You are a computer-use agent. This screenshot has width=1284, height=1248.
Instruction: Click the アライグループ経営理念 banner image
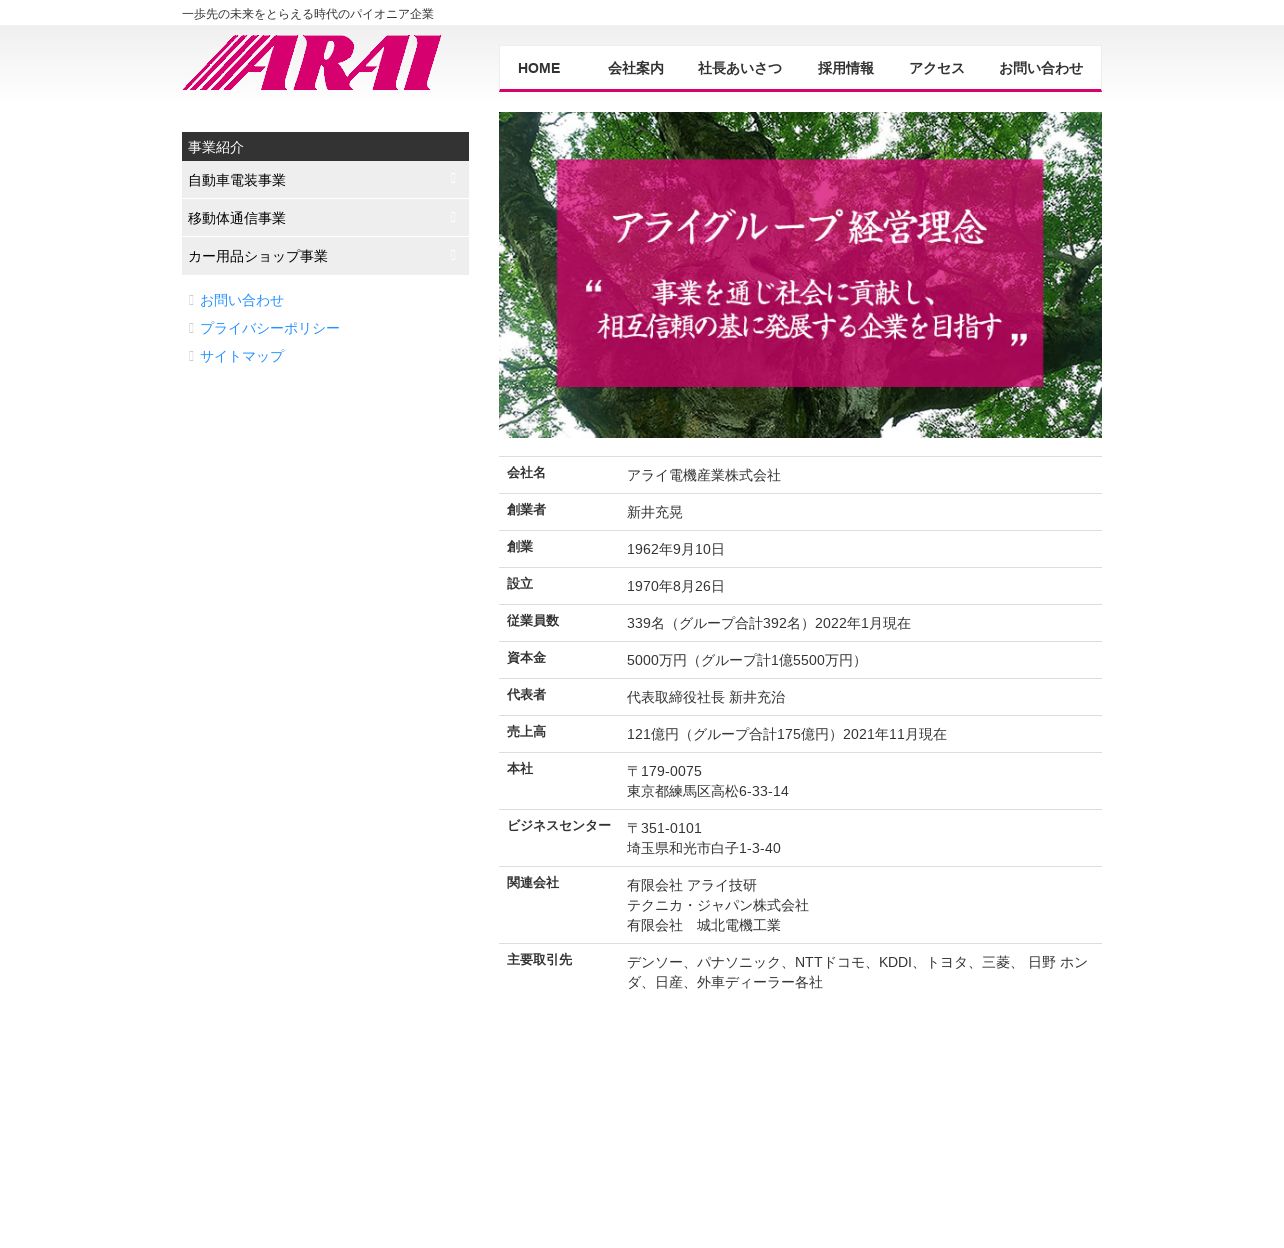[800, 275]
